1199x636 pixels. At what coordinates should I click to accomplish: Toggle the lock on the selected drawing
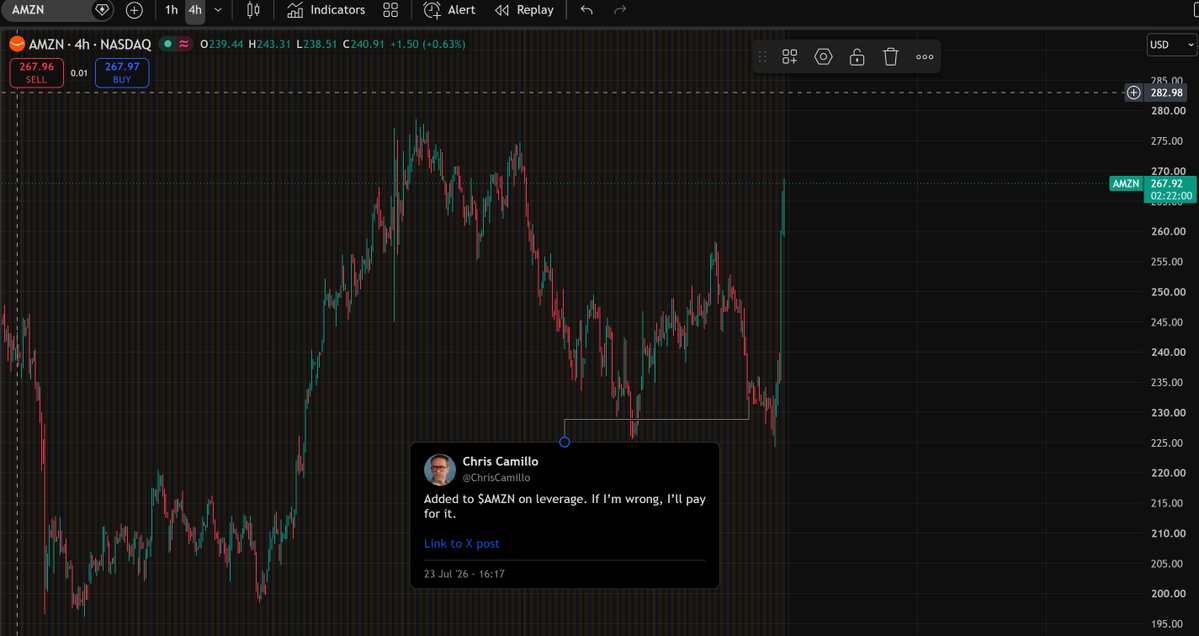tap(857, 57)
